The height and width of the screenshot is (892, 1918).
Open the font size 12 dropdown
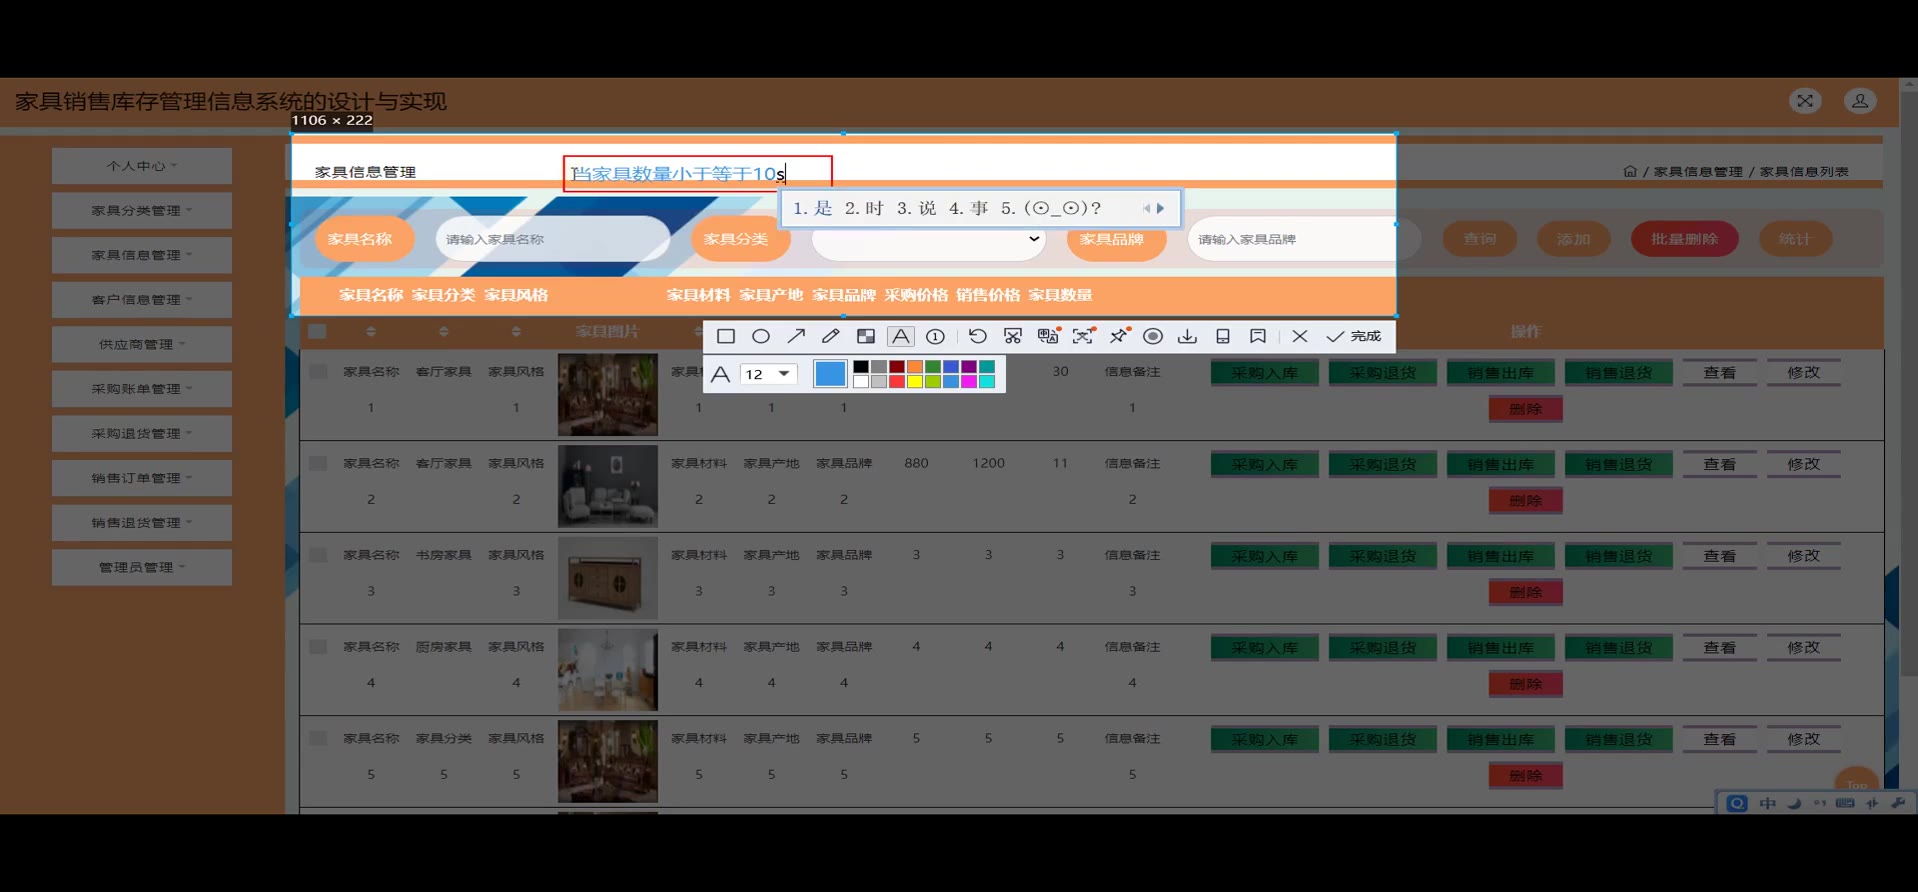[768, 374]
